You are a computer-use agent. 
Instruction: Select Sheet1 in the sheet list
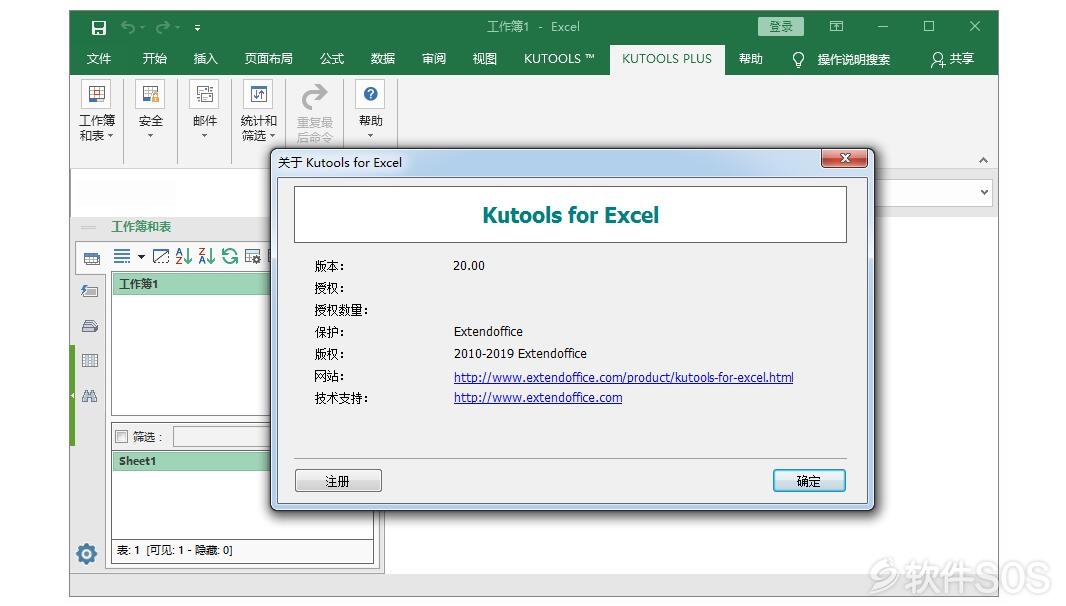coord(192,461)
